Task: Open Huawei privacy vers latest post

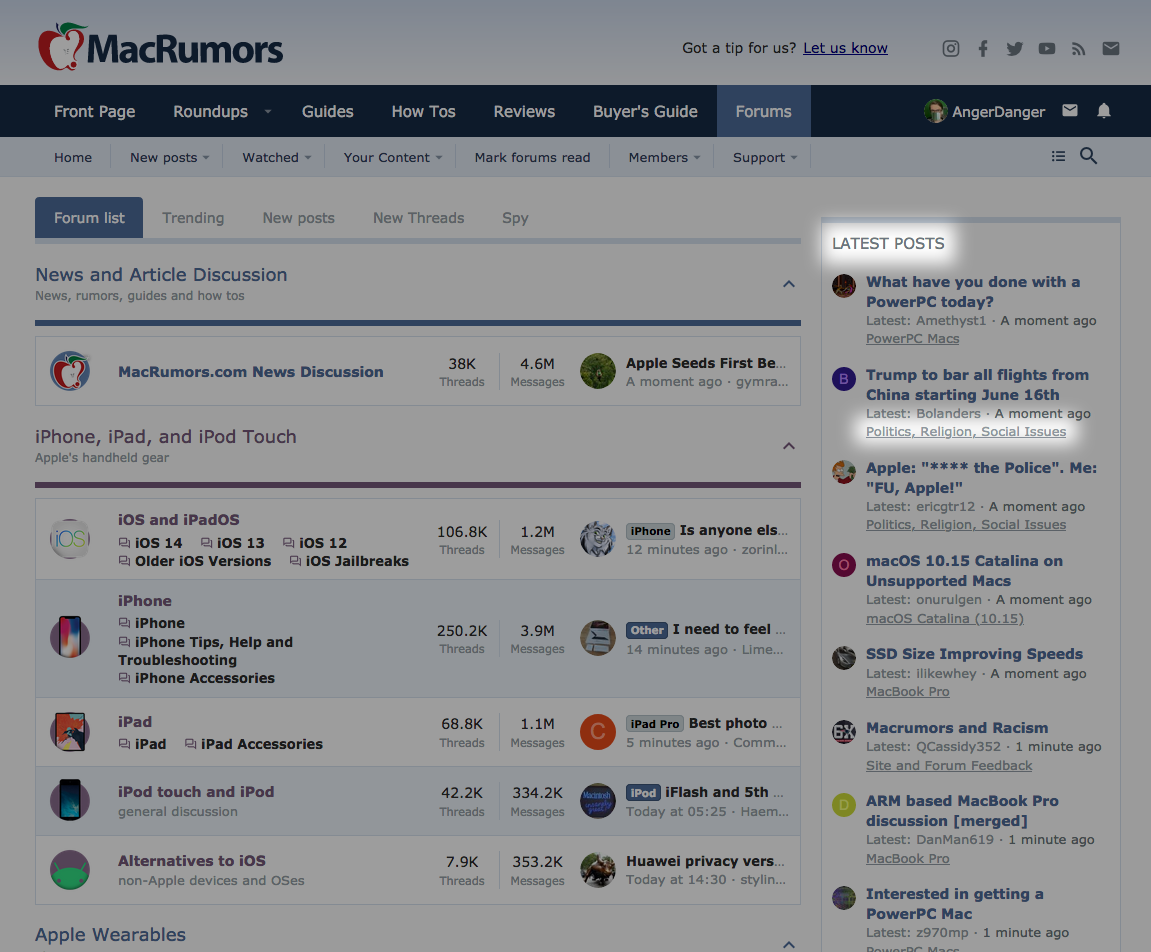Action: coord(705,861)
